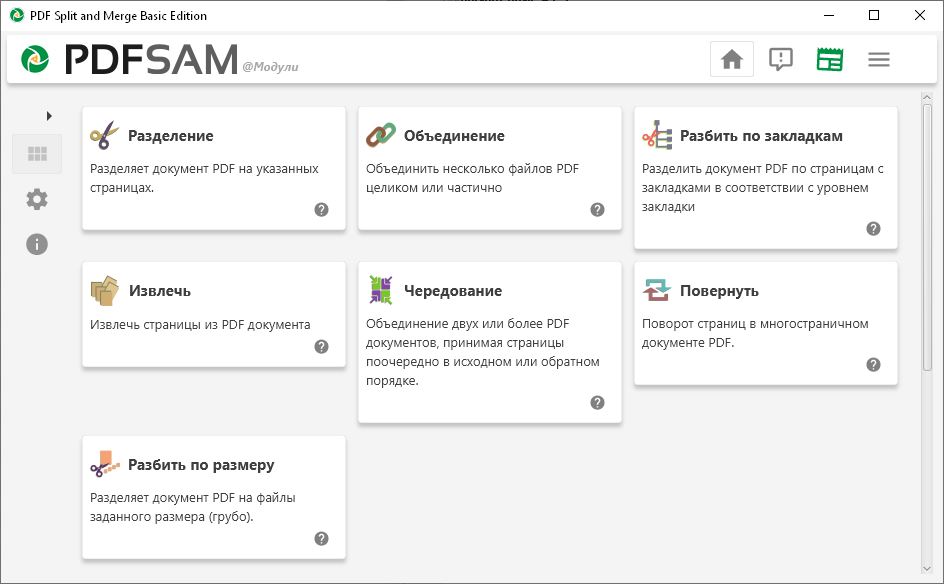Open the feedback speech-bubble icon
This screenshot has height=584, width=944.
click(781, 59)
